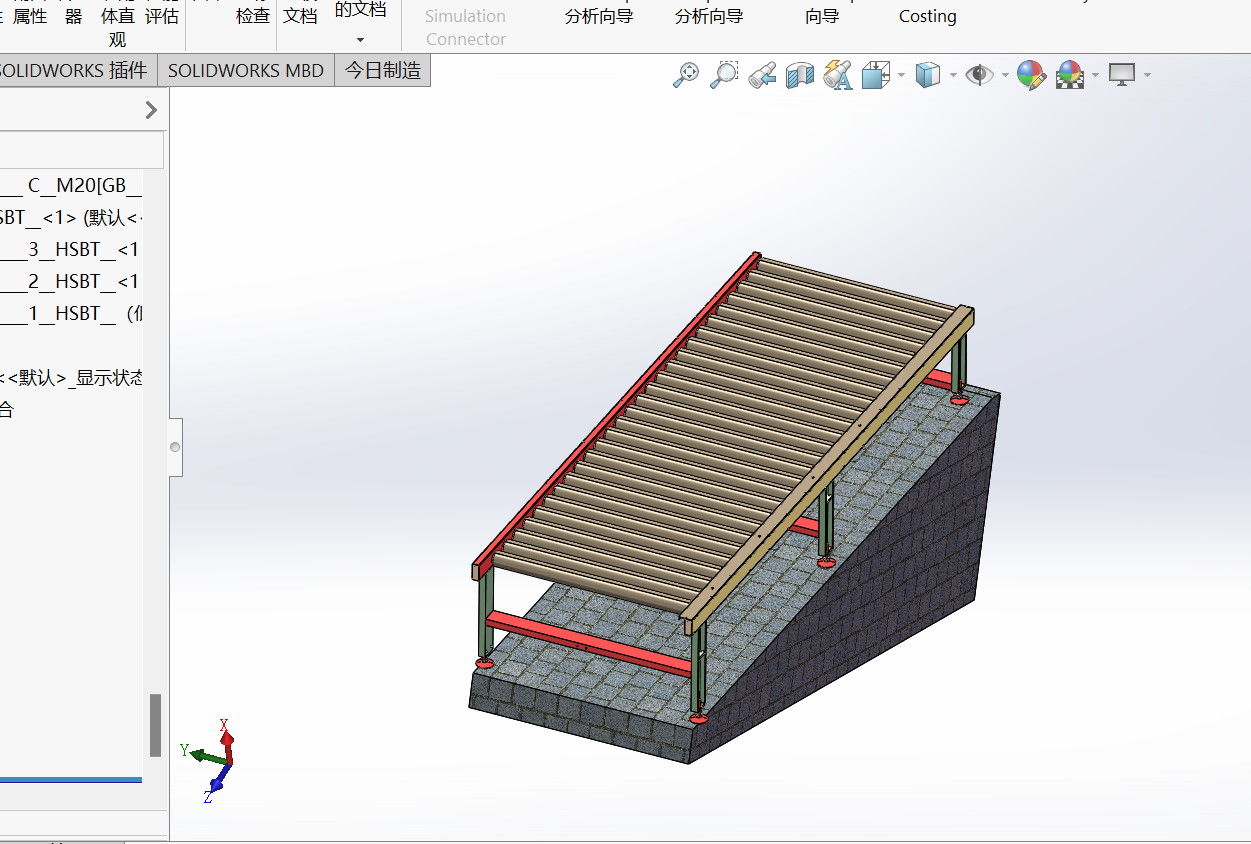
Task: Toggle the Hide/Show Items eye icon
Action: [979, 75]
